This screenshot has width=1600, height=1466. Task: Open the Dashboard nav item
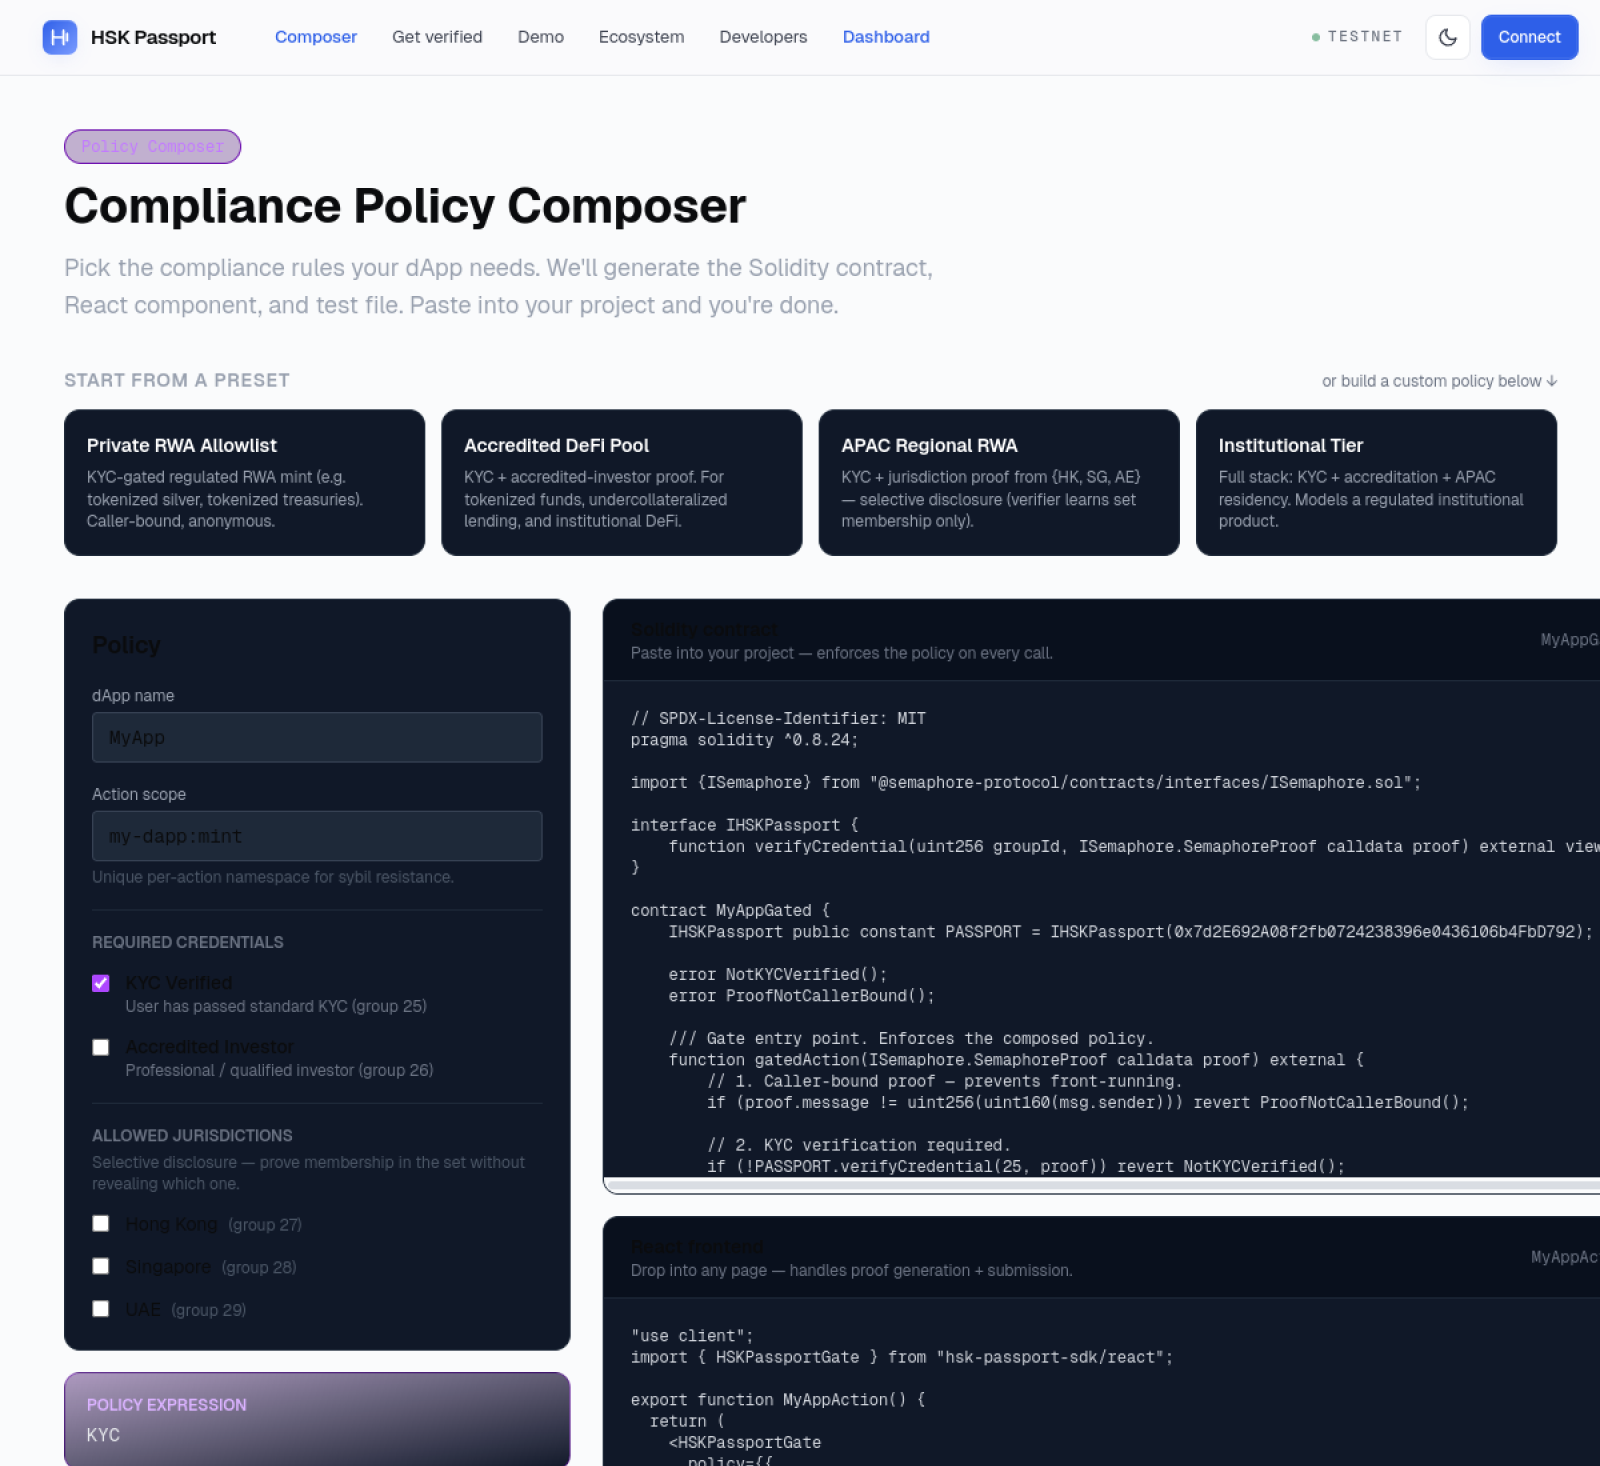(x=886, y=37)
